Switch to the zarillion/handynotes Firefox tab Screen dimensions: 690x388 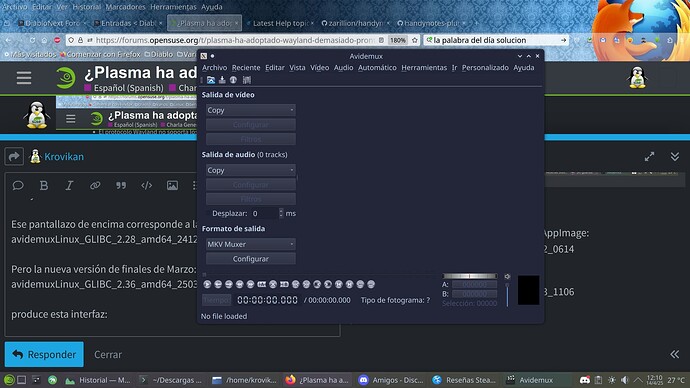[x=355, y=23]
